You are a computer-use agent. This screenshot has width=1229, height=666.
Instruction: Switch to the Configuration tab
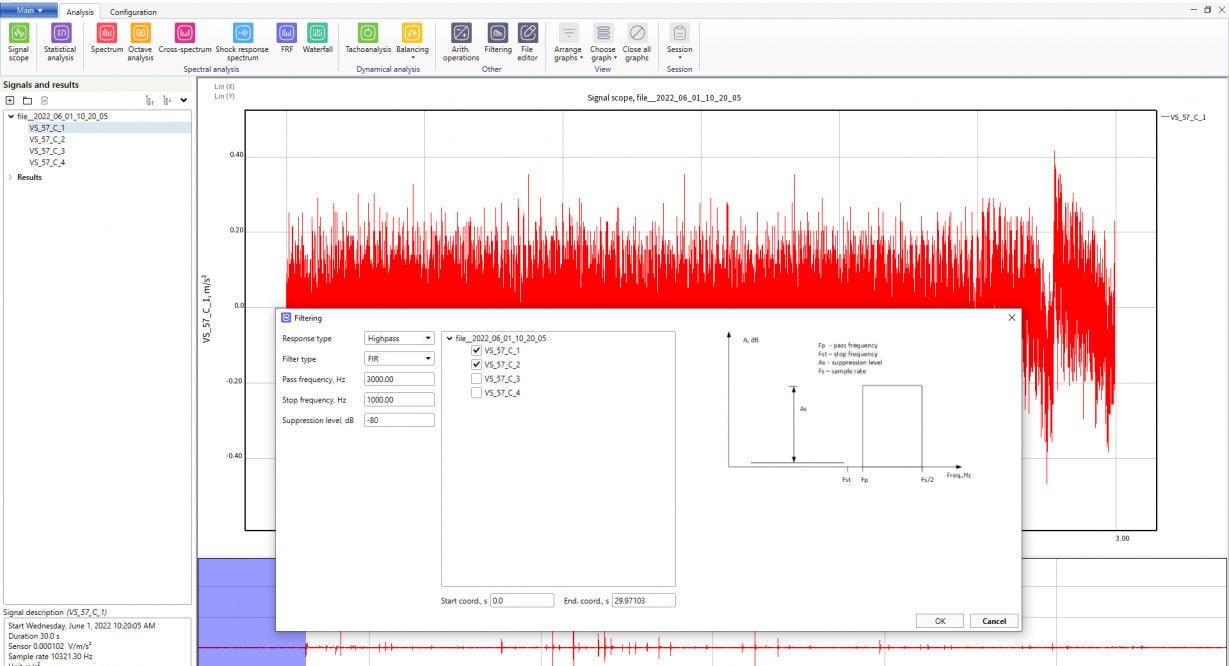pyautogui.click(x=134, y=13)
